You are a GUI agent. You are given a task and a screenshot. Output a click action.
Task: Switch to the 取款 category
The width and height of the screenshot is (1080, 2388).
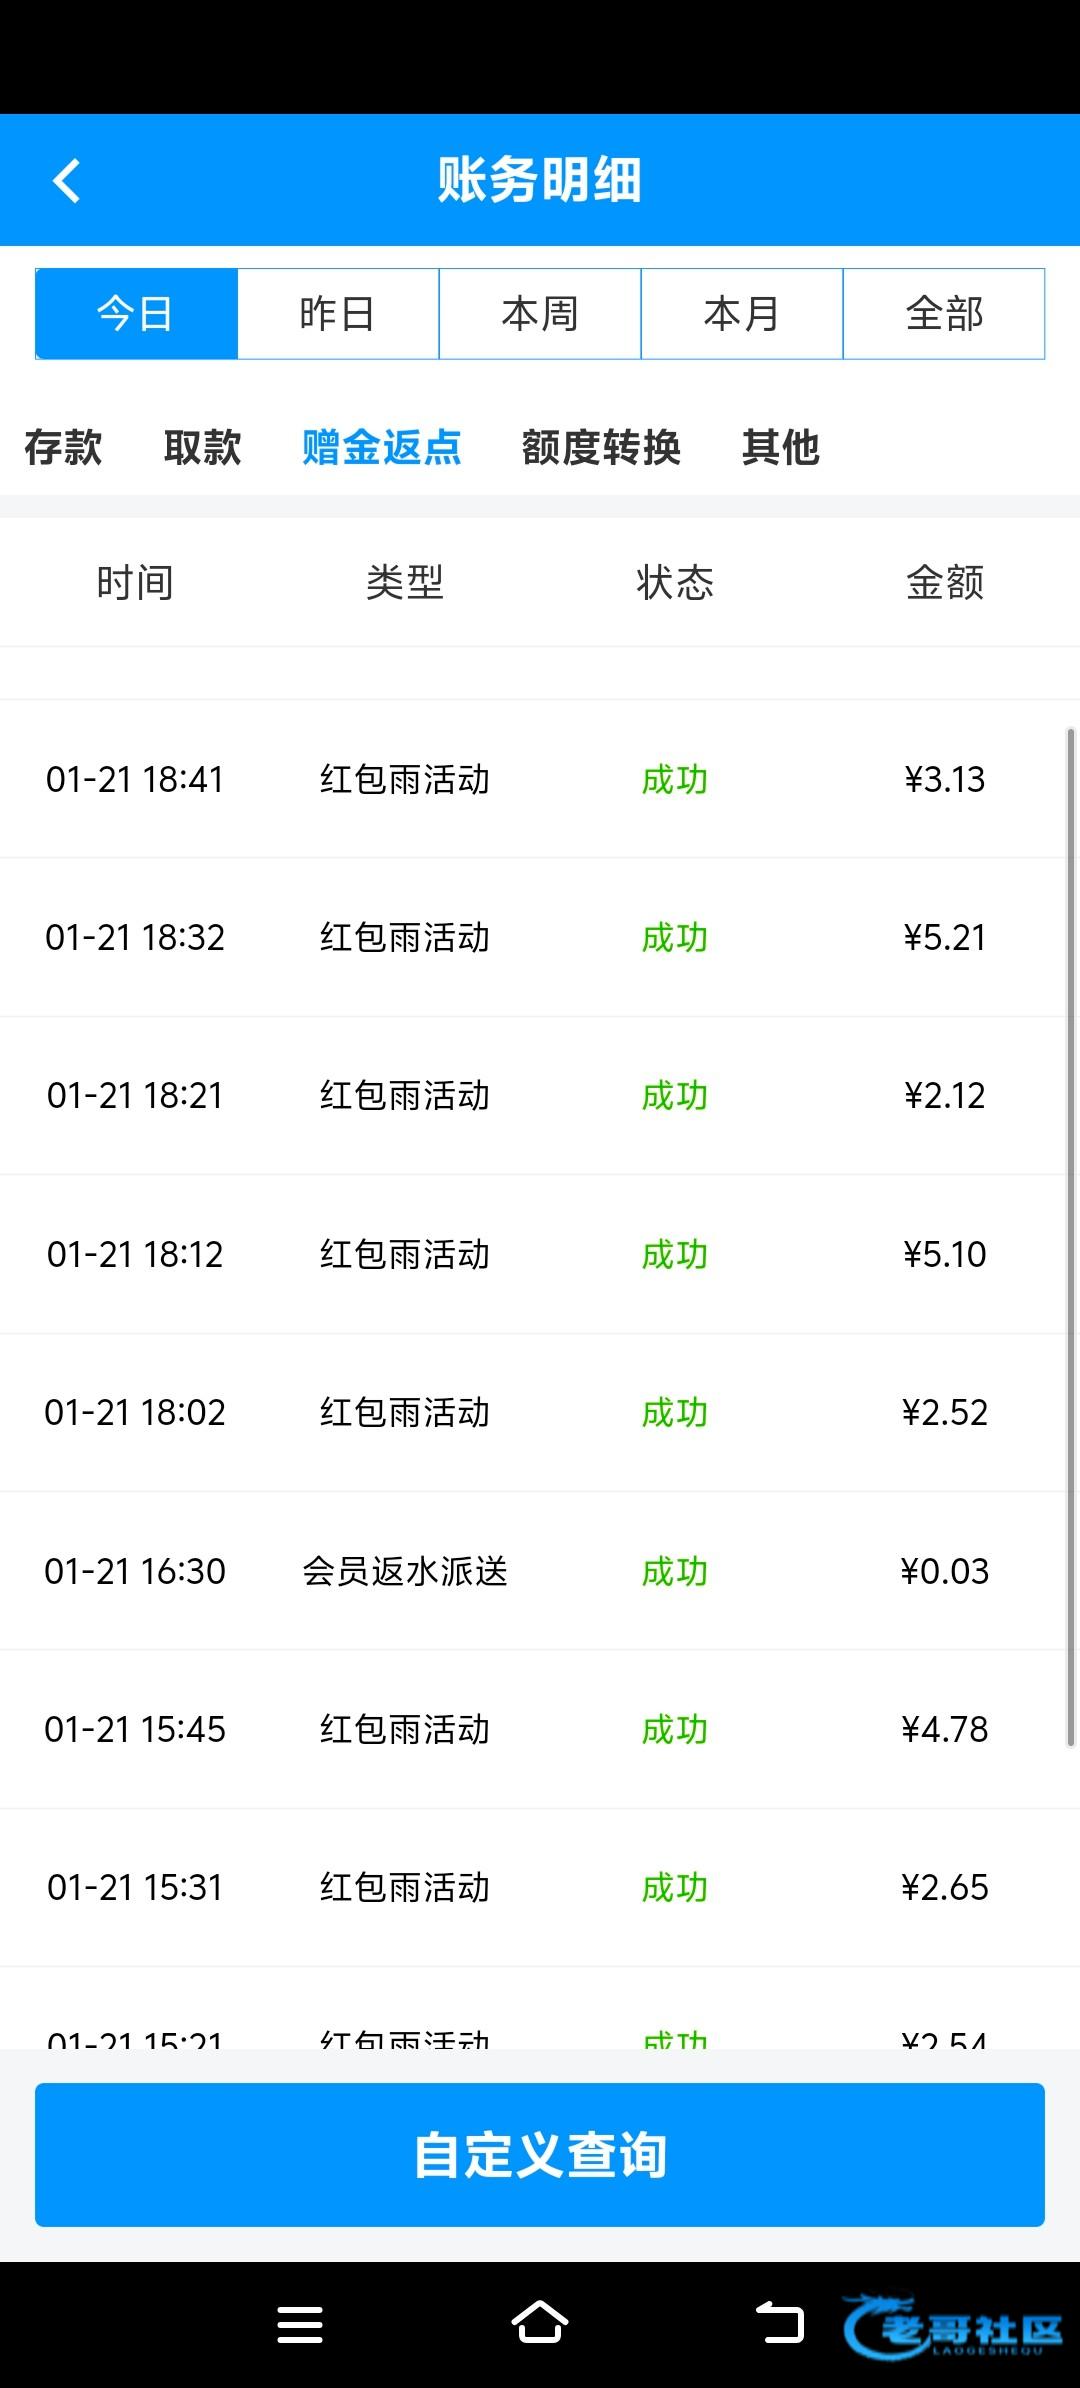[x=202, y=447]
